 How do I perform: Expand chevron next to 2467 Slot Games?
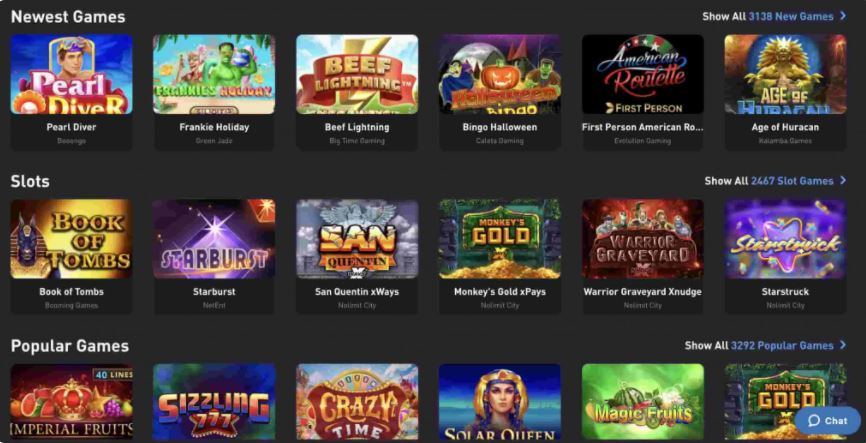(843, 181)
